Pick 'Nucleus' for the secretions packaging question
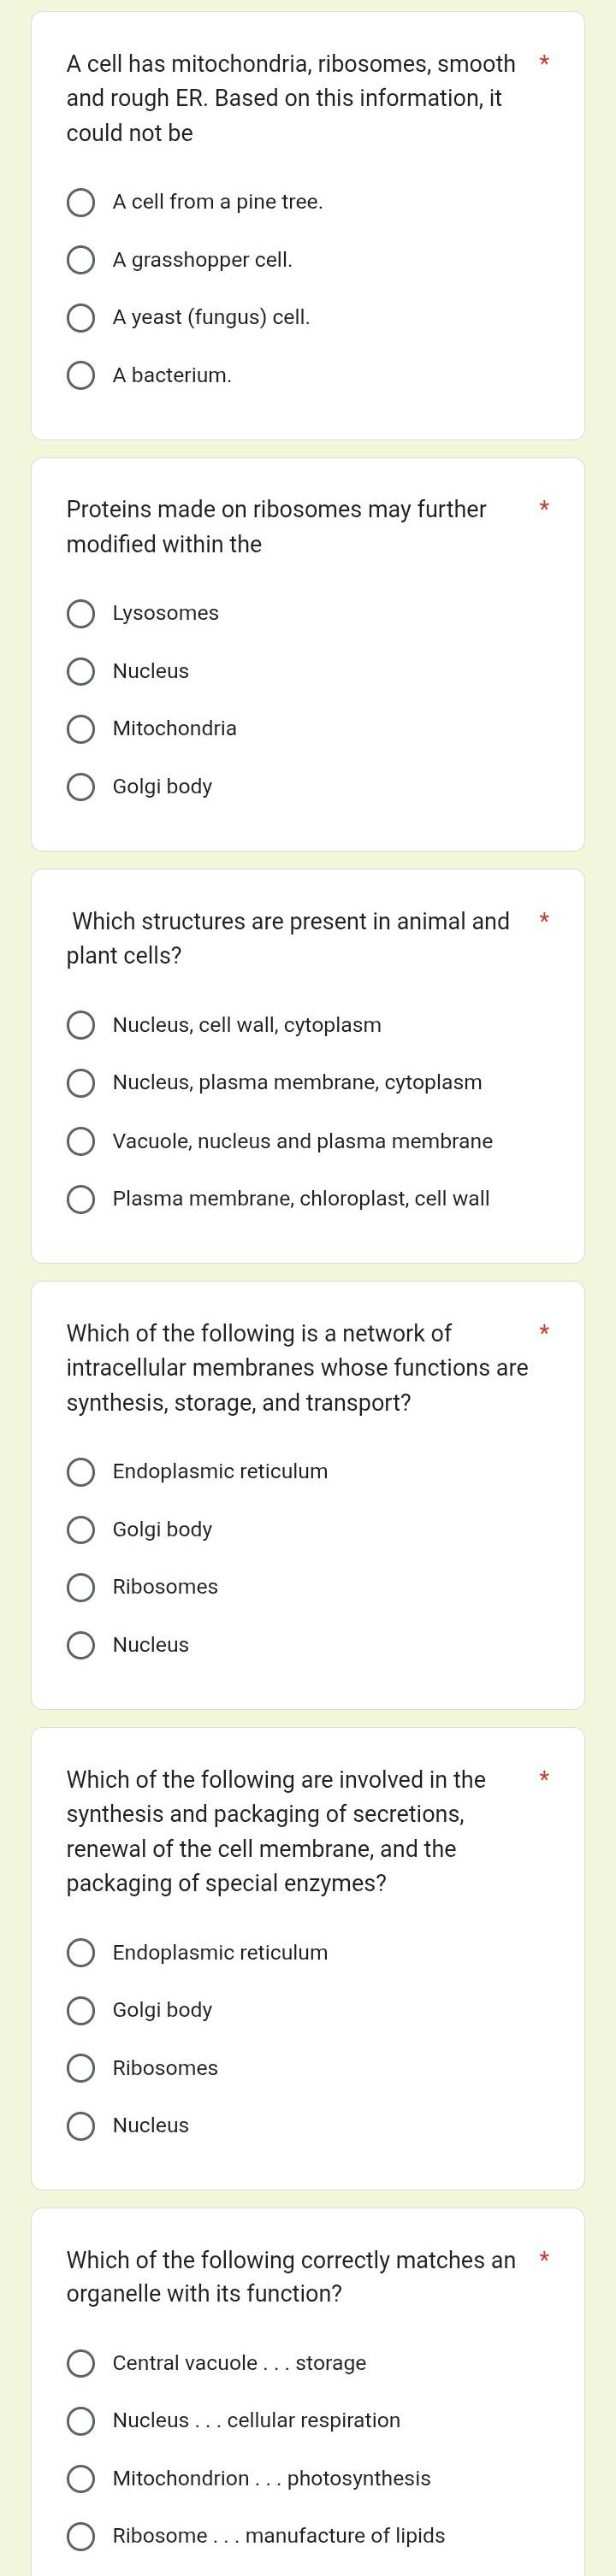 point(81,2125)
